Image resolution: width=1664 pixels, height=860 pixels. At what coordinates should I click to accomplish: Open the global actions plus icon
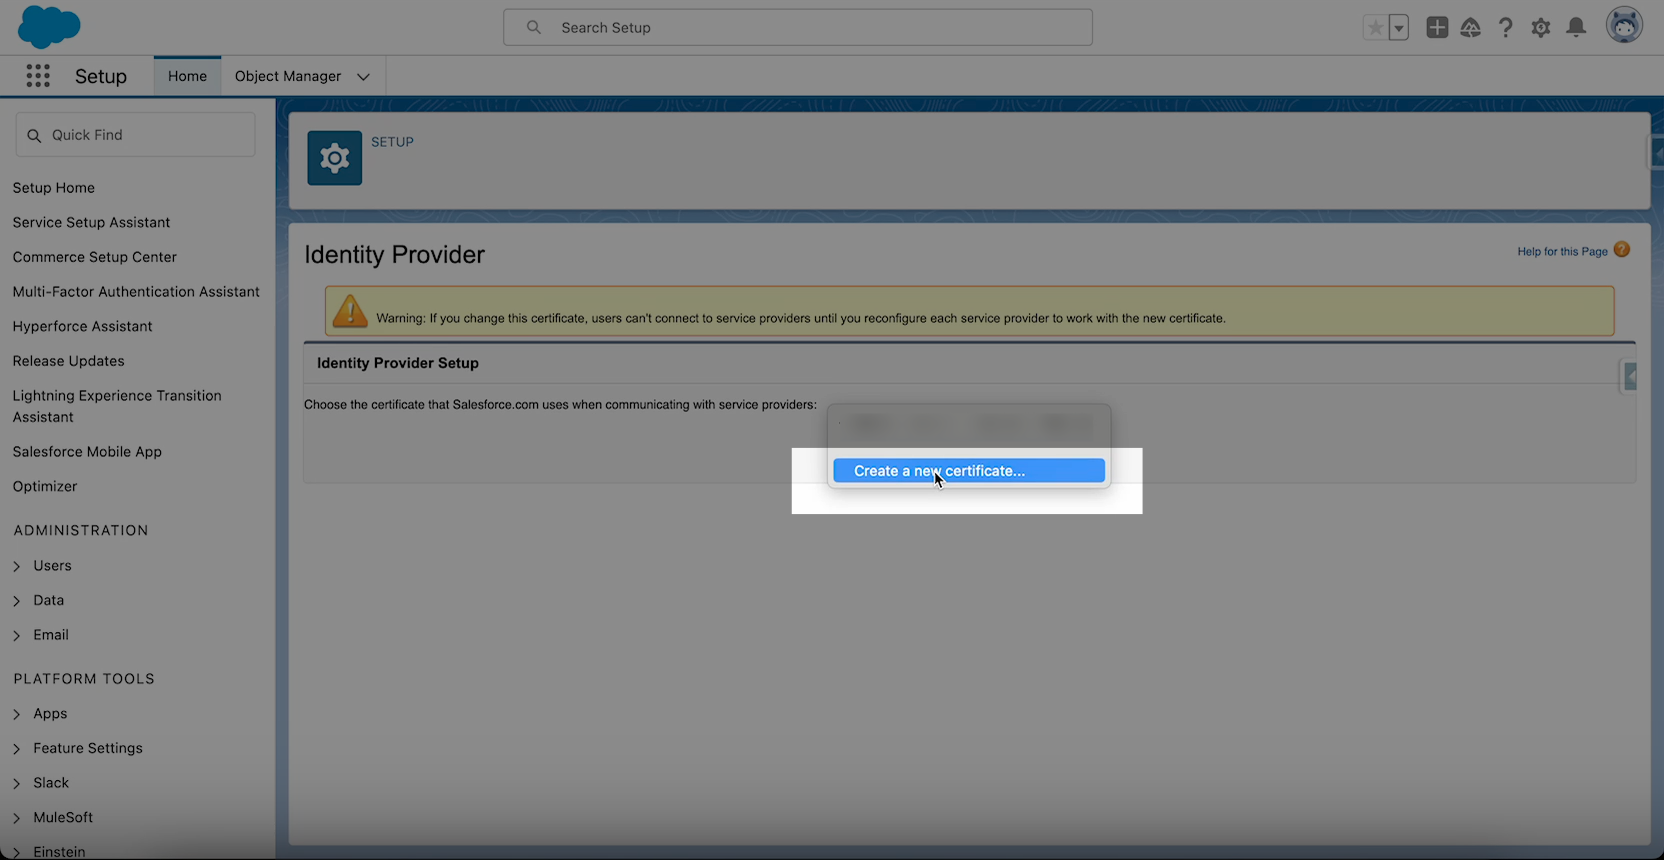[1437, 28]
